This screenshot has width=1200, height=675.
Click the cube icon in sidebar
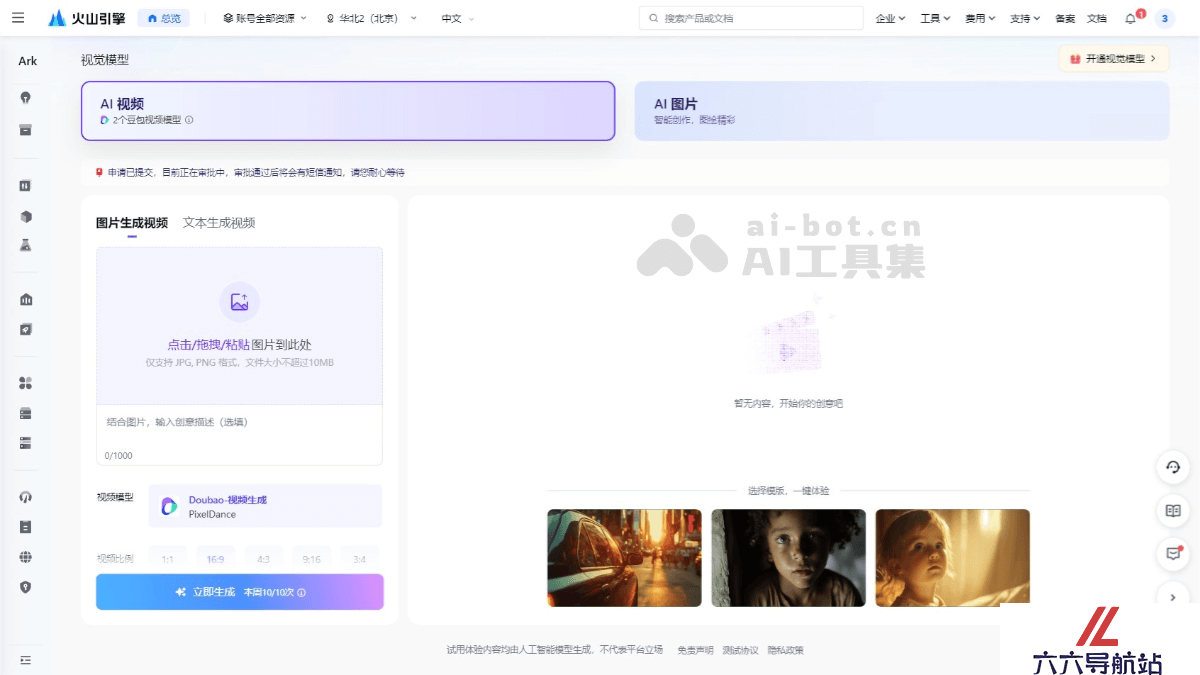tap(26, 216)
